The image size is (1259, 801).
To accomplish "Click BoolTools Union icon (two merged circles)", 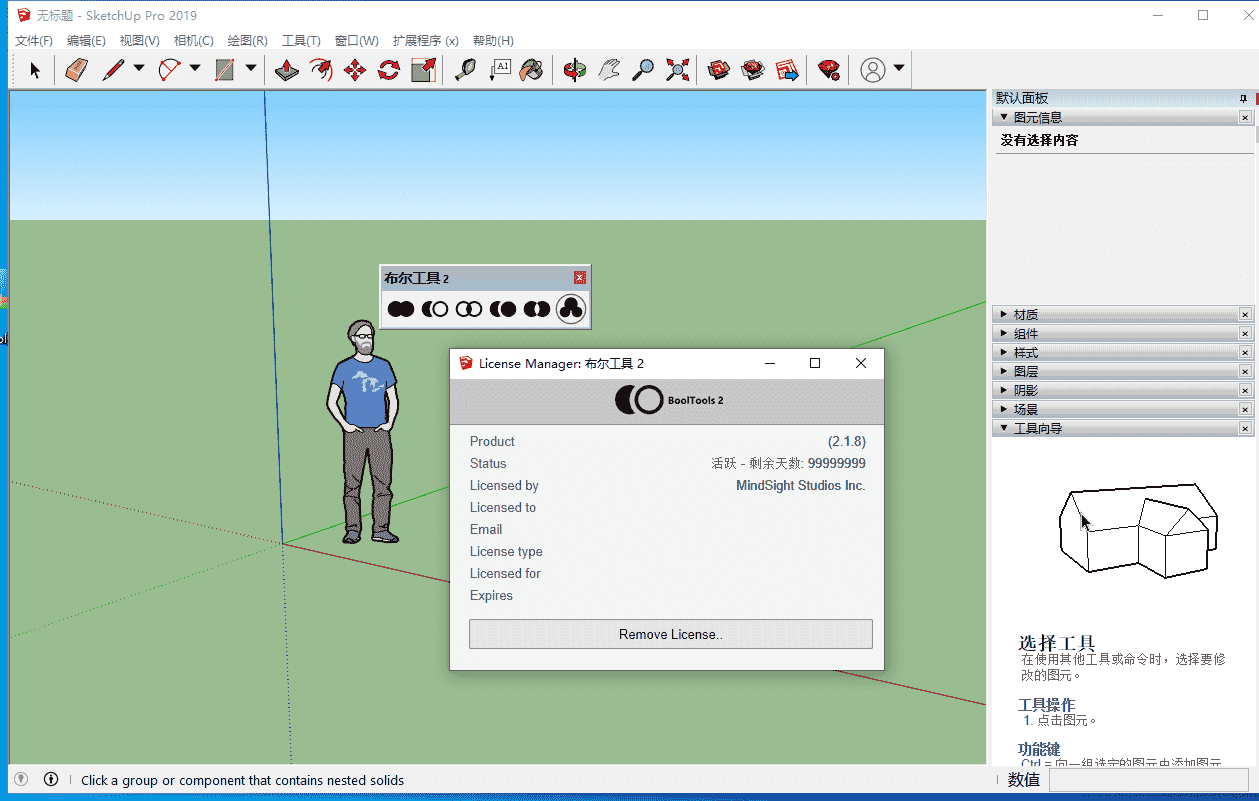I will click(401, 309).
